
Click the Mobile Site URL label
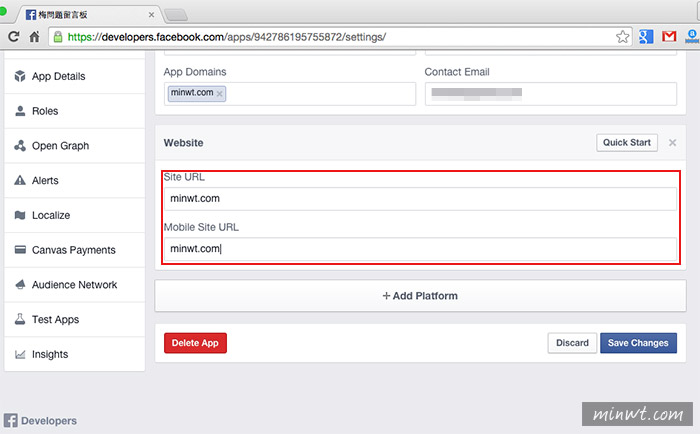tap(201, 227)
